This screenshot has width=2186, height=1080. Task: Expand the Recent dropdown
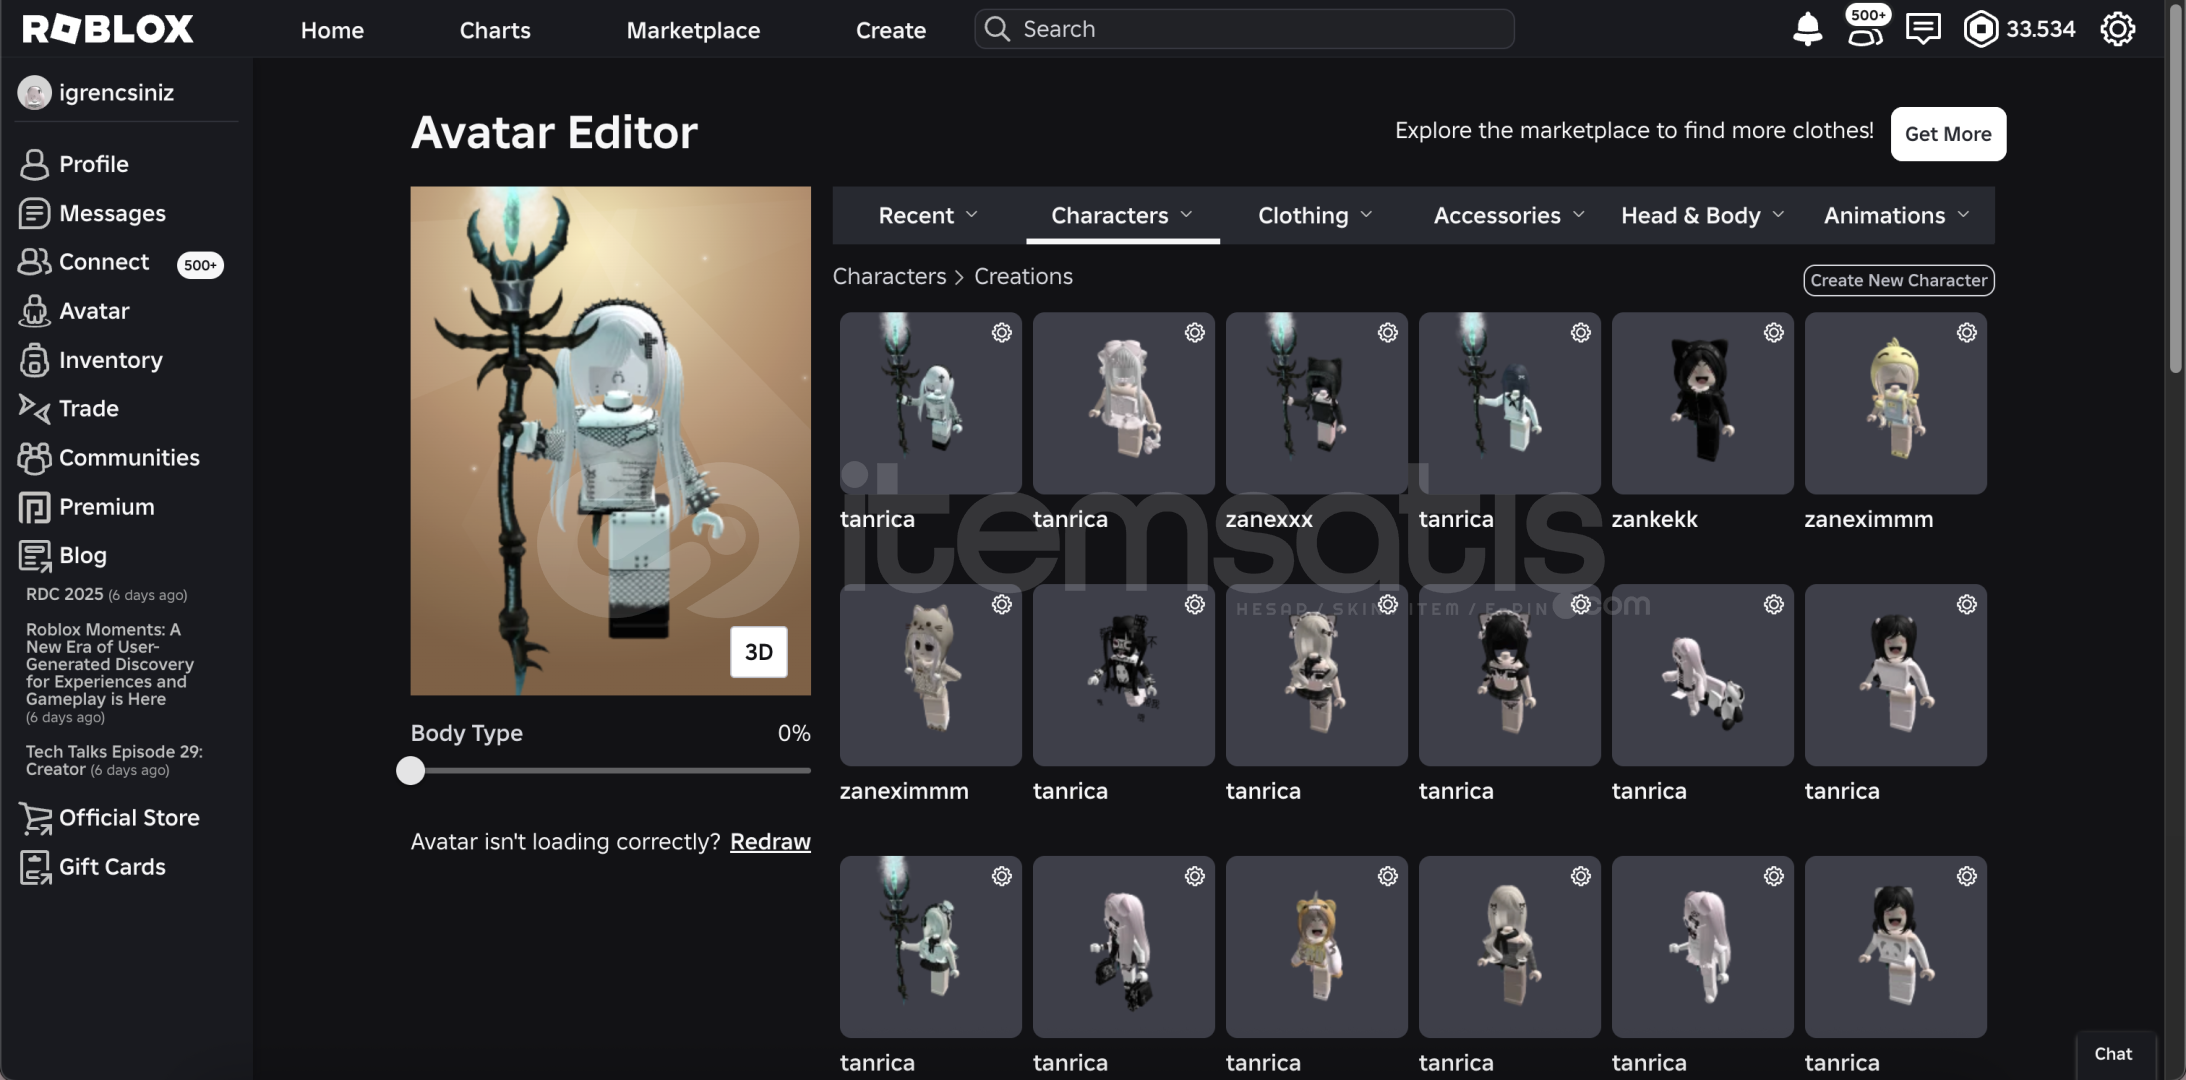(x=927, y=215)
